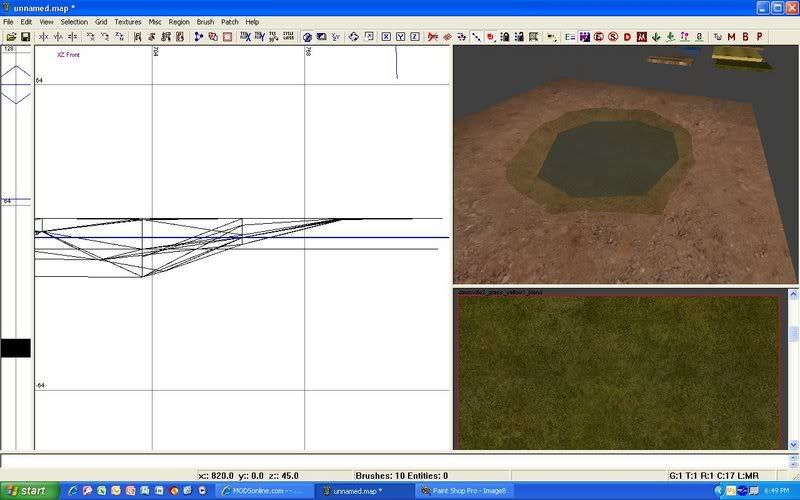
Task: Open the Patch menu
Action: pyautogui.click(x=230, y=21)
